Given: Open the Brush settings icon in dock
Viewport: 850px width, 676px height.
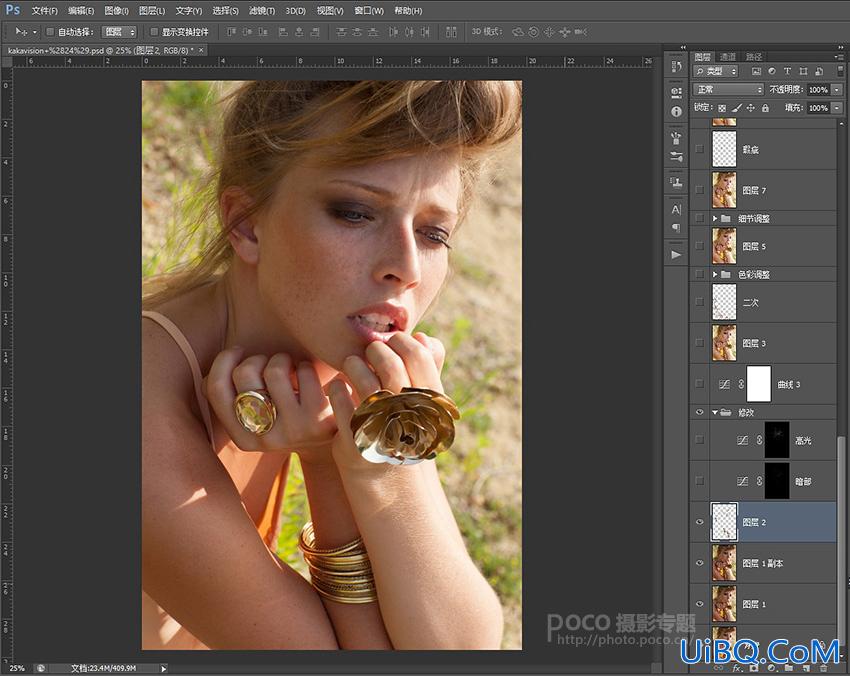Looking at the screenshot, I should pyautogui.click(x=676, y=157).
